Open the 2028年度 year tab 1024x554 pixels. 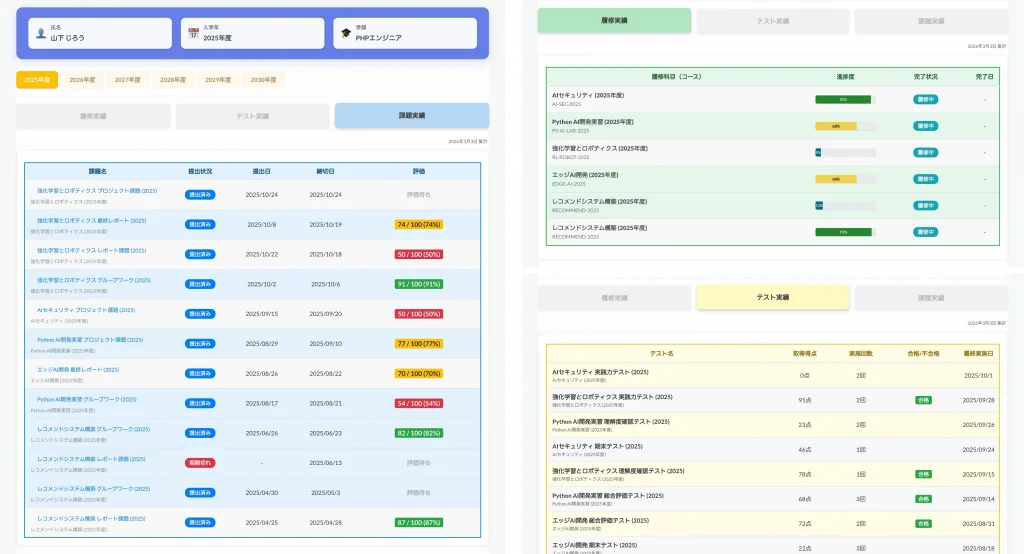click(x=174, y=80)
